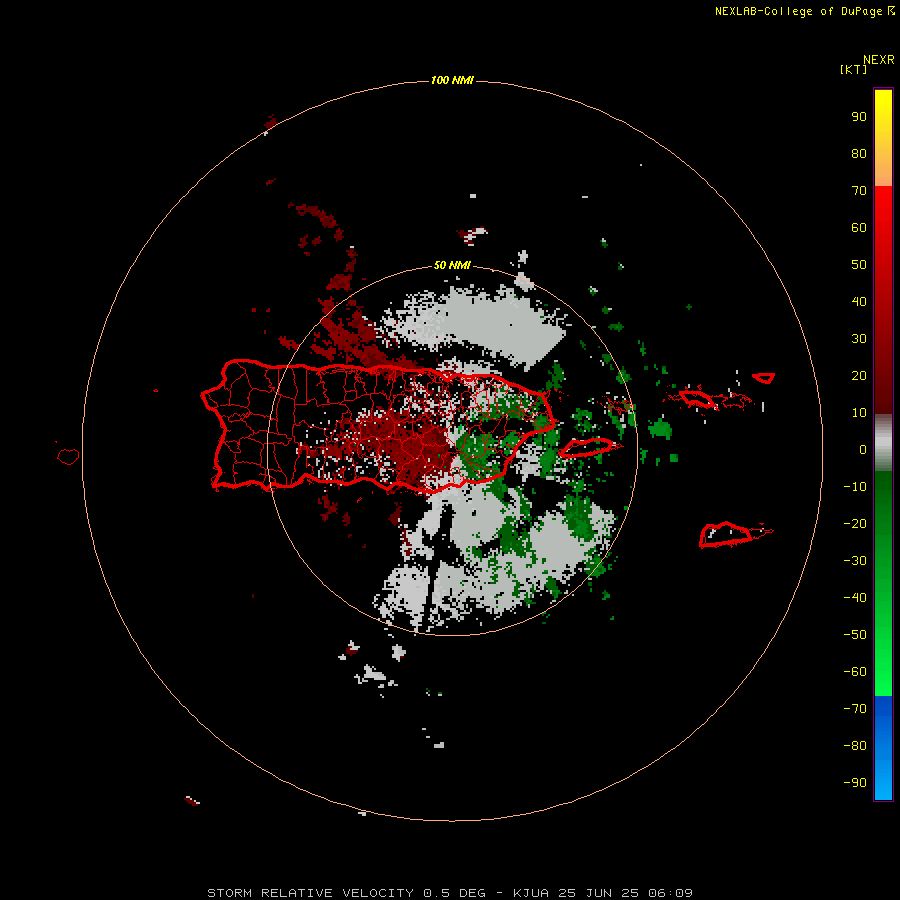Click the 10 value on the velocity legend

point(859,413)
